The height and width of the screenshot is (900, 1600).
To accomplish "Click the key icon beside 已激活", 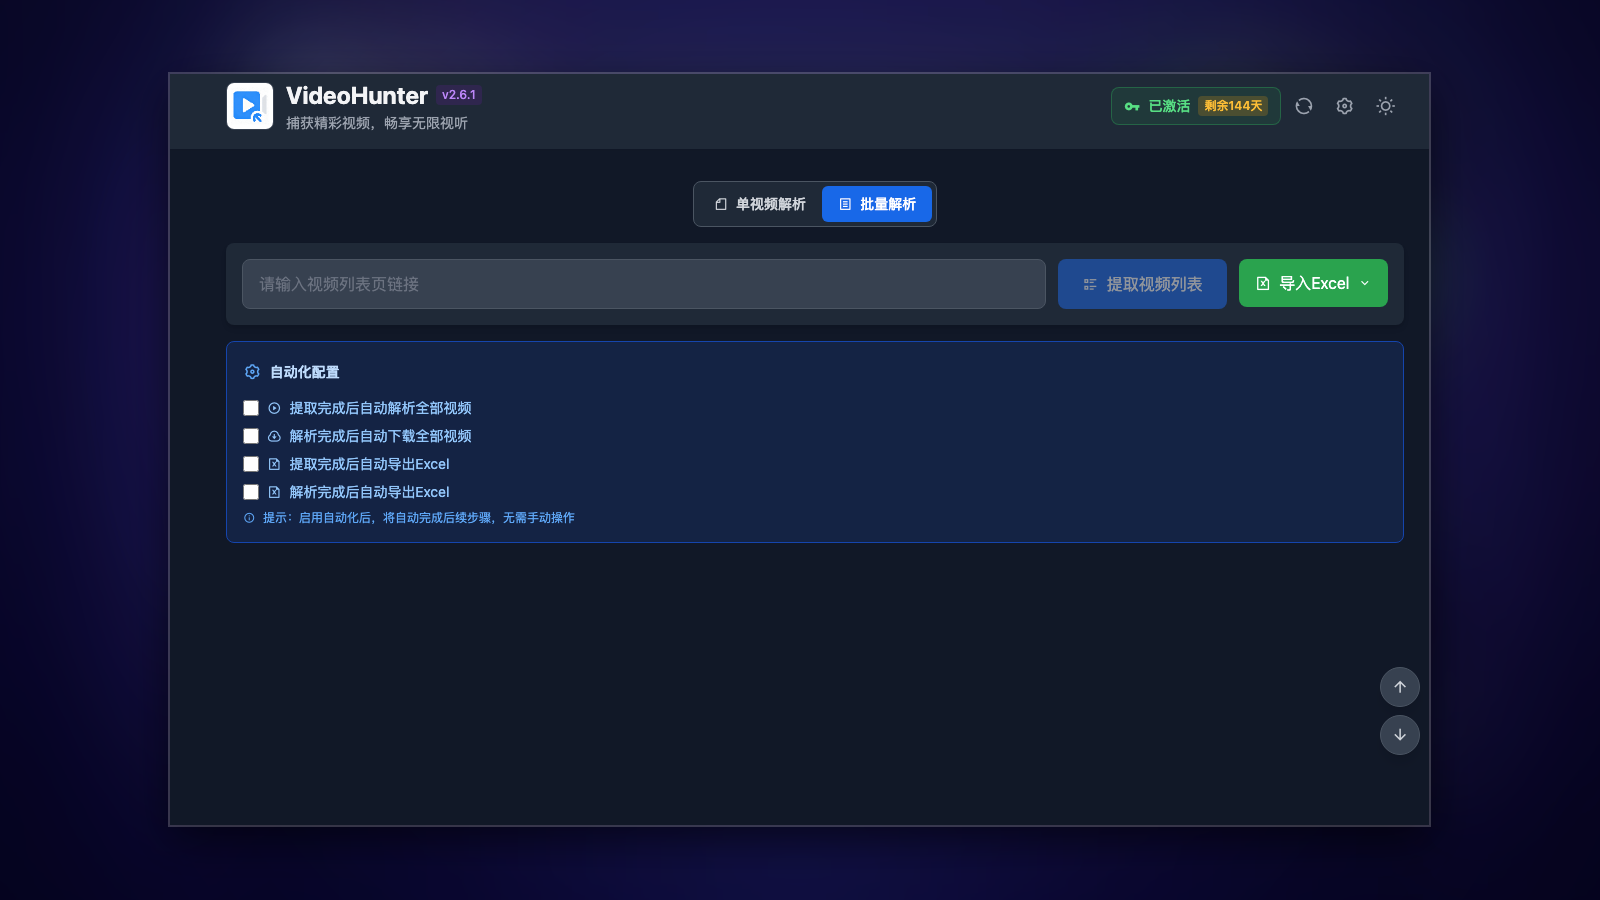I will point(1132,106).
